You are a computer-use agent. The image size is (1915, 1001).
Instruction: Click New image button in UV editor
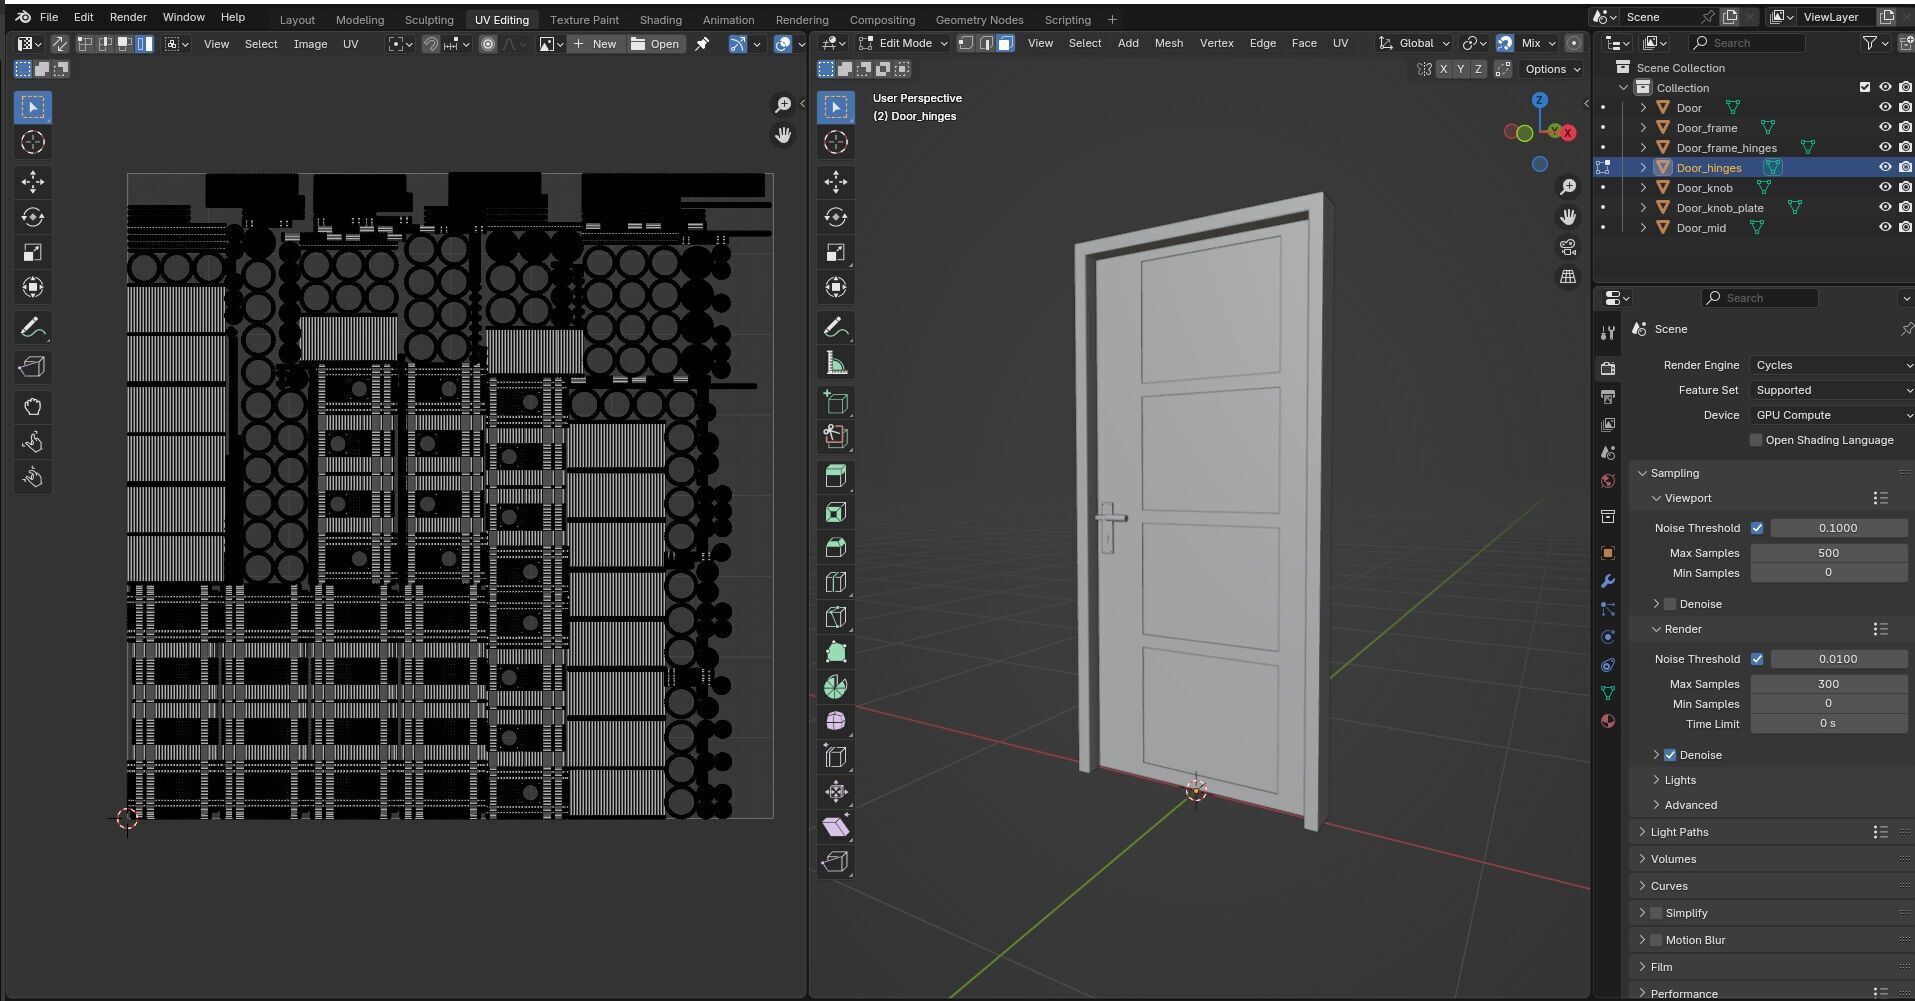click(x=595, y=44)
